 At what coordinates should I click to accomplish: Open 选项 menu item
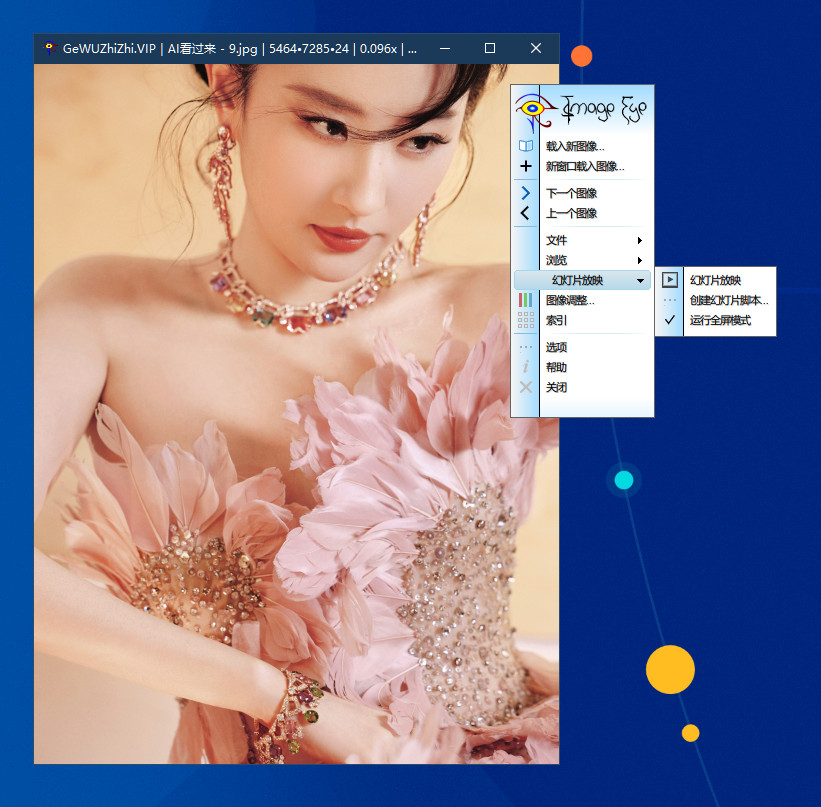(x=556, y=347)
